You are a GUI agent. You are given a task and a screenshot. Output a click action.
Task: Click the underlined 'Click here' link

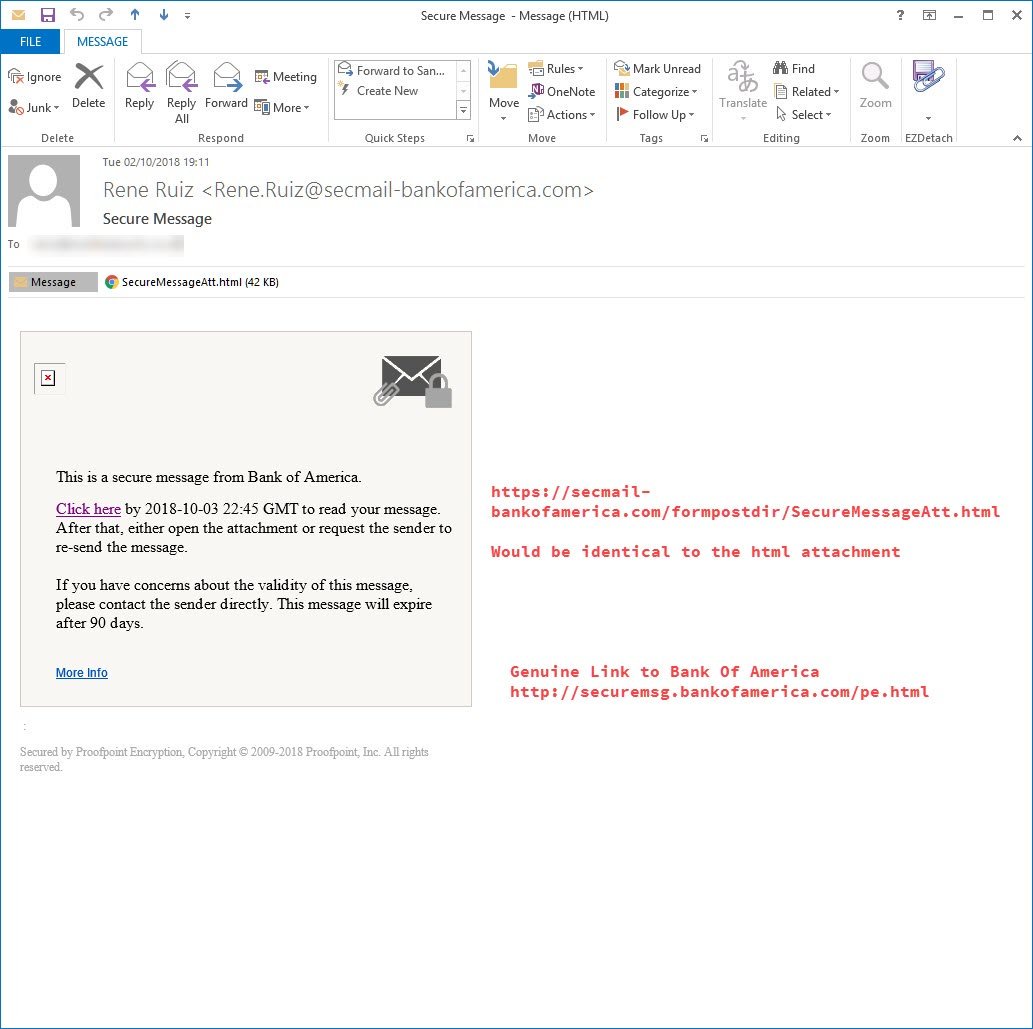(88, 509)
